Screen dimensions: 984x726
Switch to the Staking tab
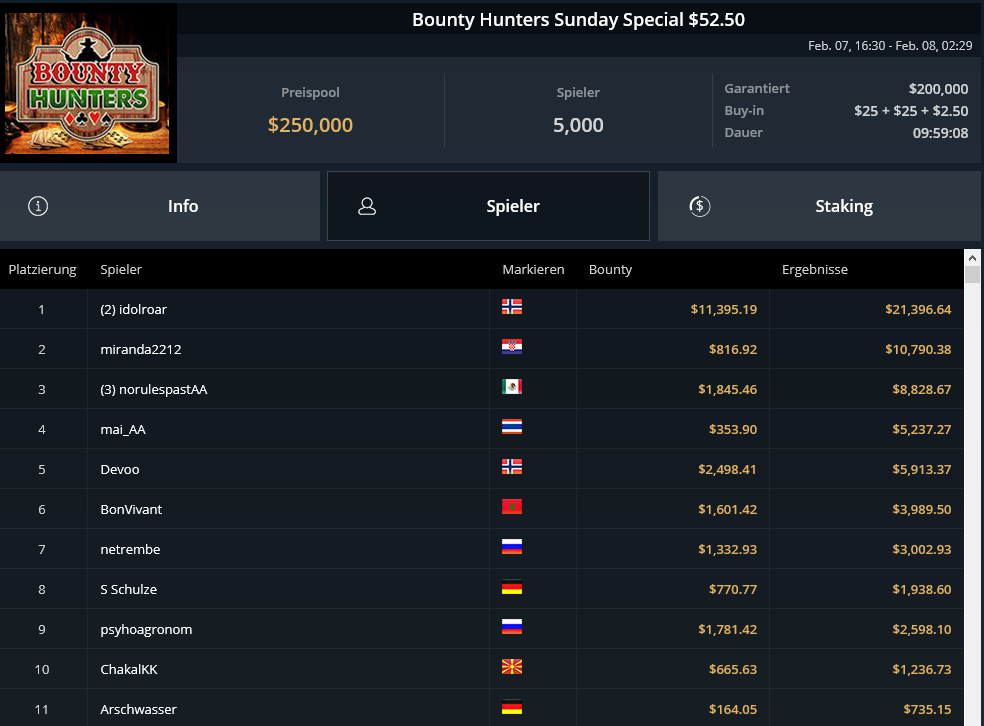click(819, 206)
